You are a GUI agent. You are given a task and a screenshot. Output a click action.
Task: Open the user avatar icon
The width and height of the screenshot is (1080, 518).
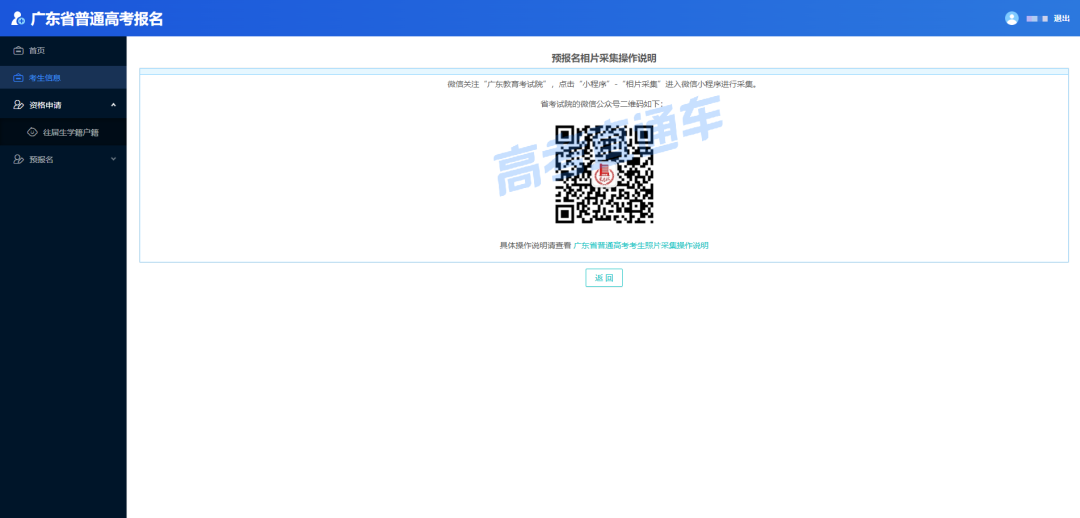point(1011,19)
